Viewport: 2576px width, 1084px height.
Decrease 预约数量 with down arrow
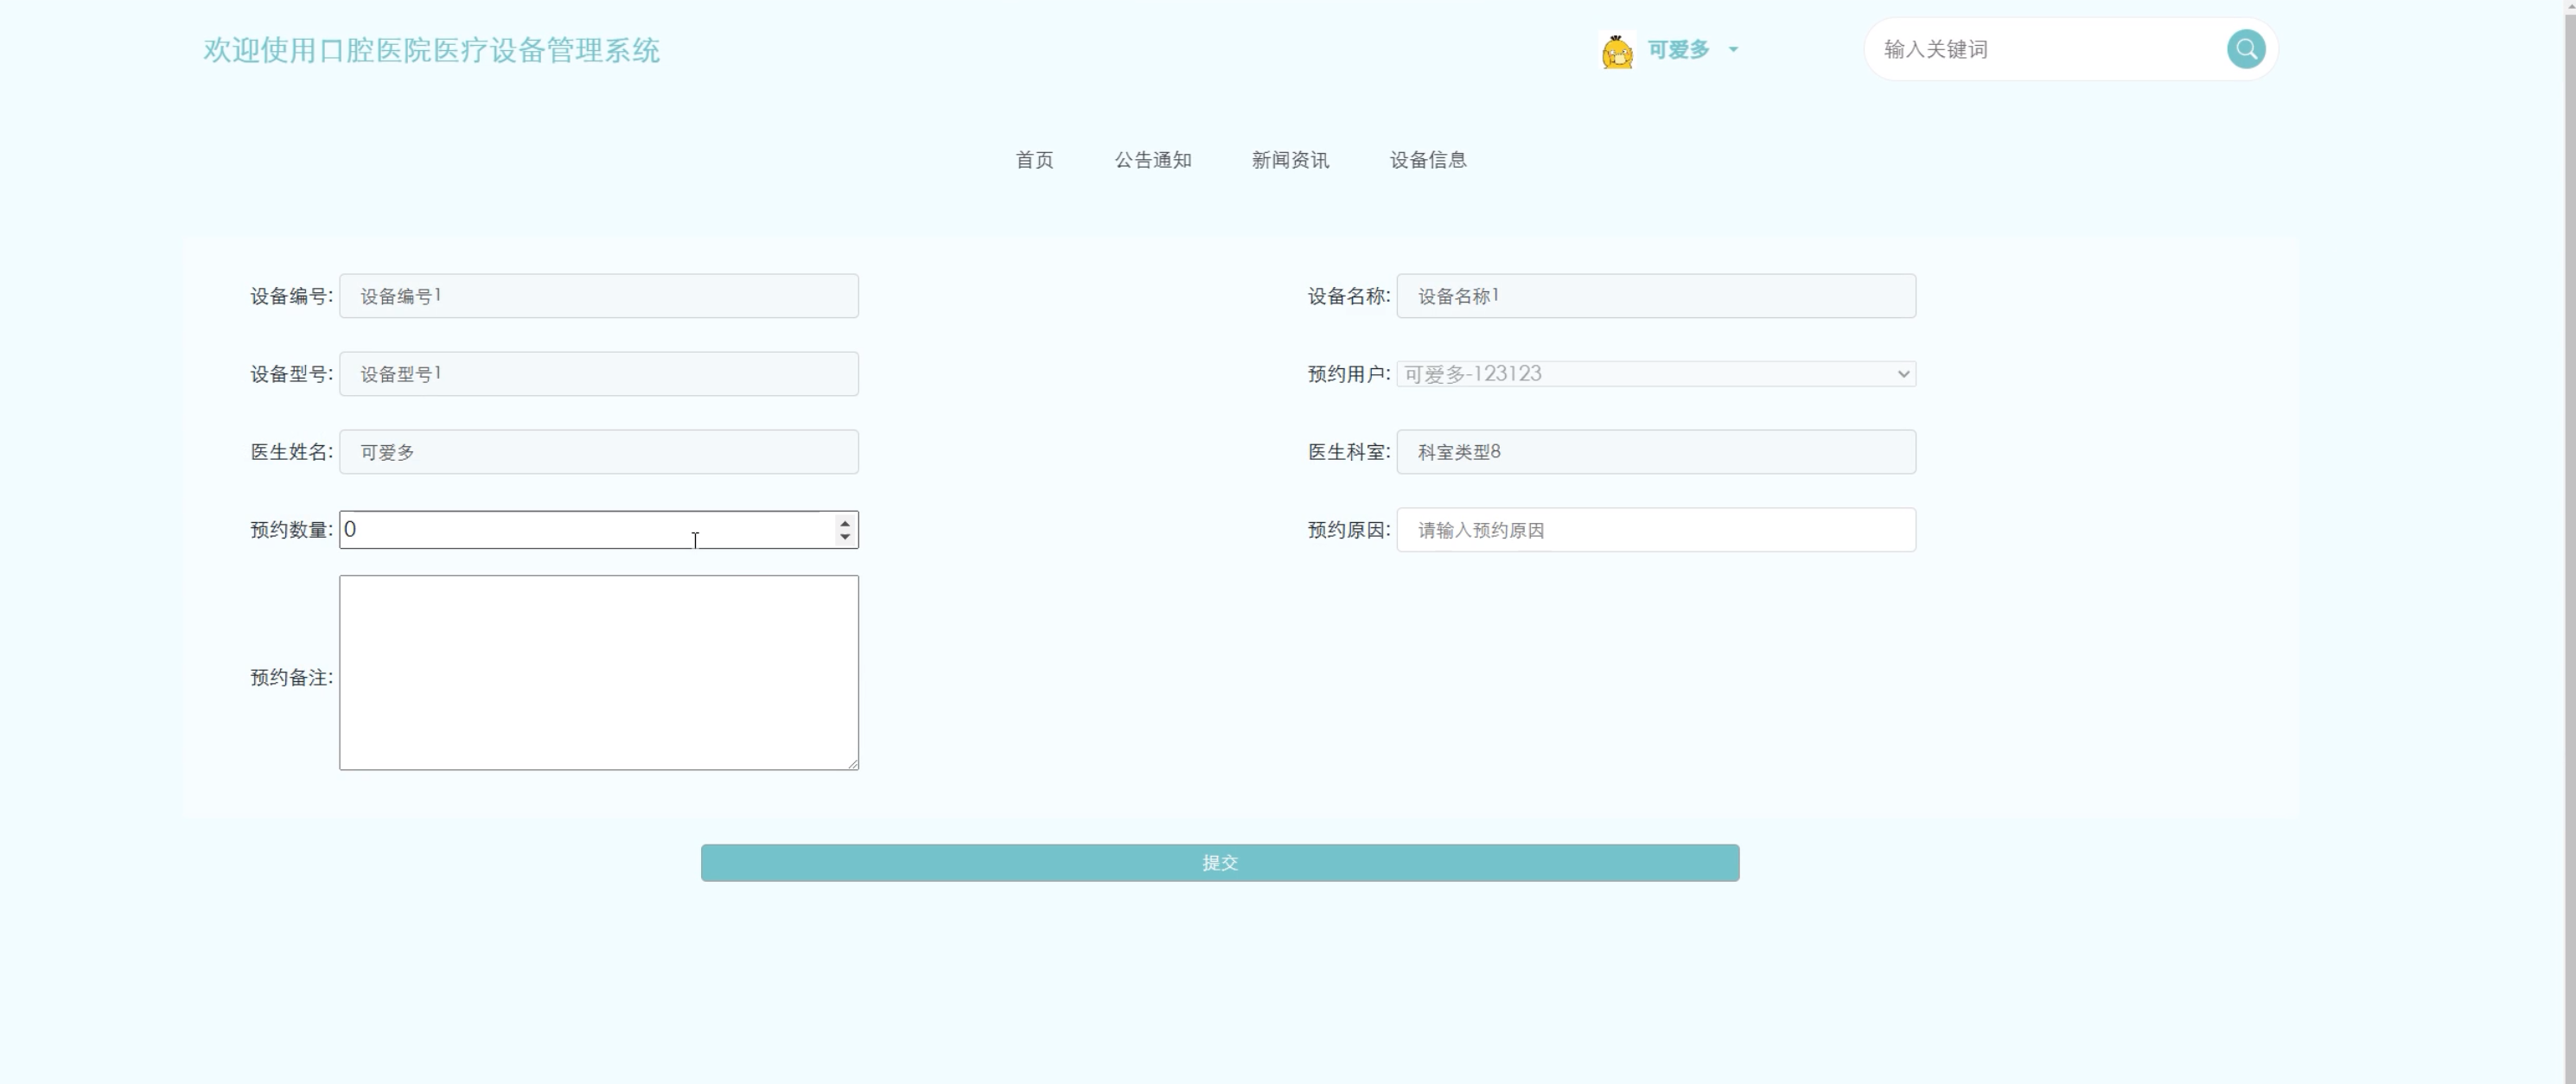845,537
